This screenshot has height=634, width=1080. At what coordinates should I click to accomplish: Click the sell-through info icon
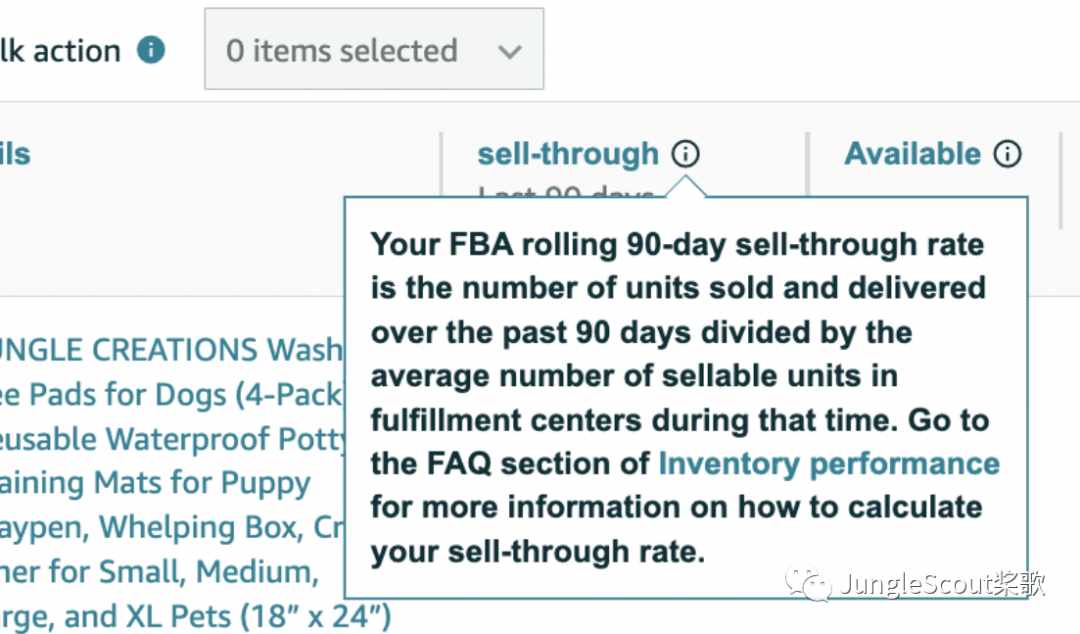coord(685,154)
